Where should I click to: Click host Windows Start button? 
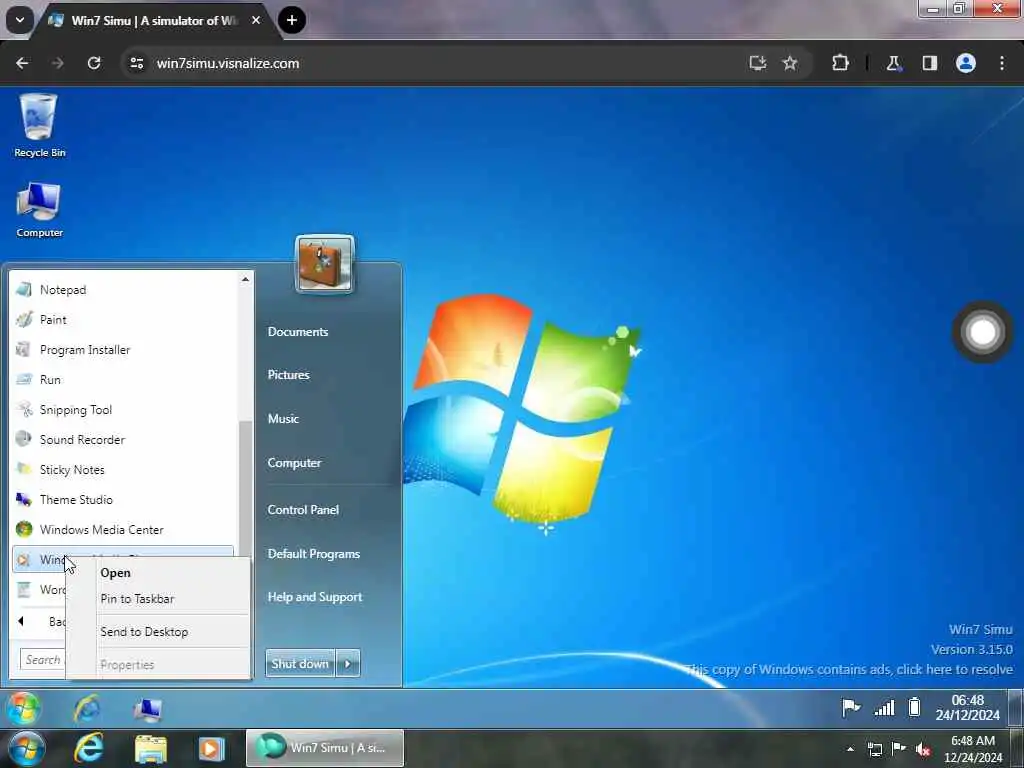(x=26, y=748)
